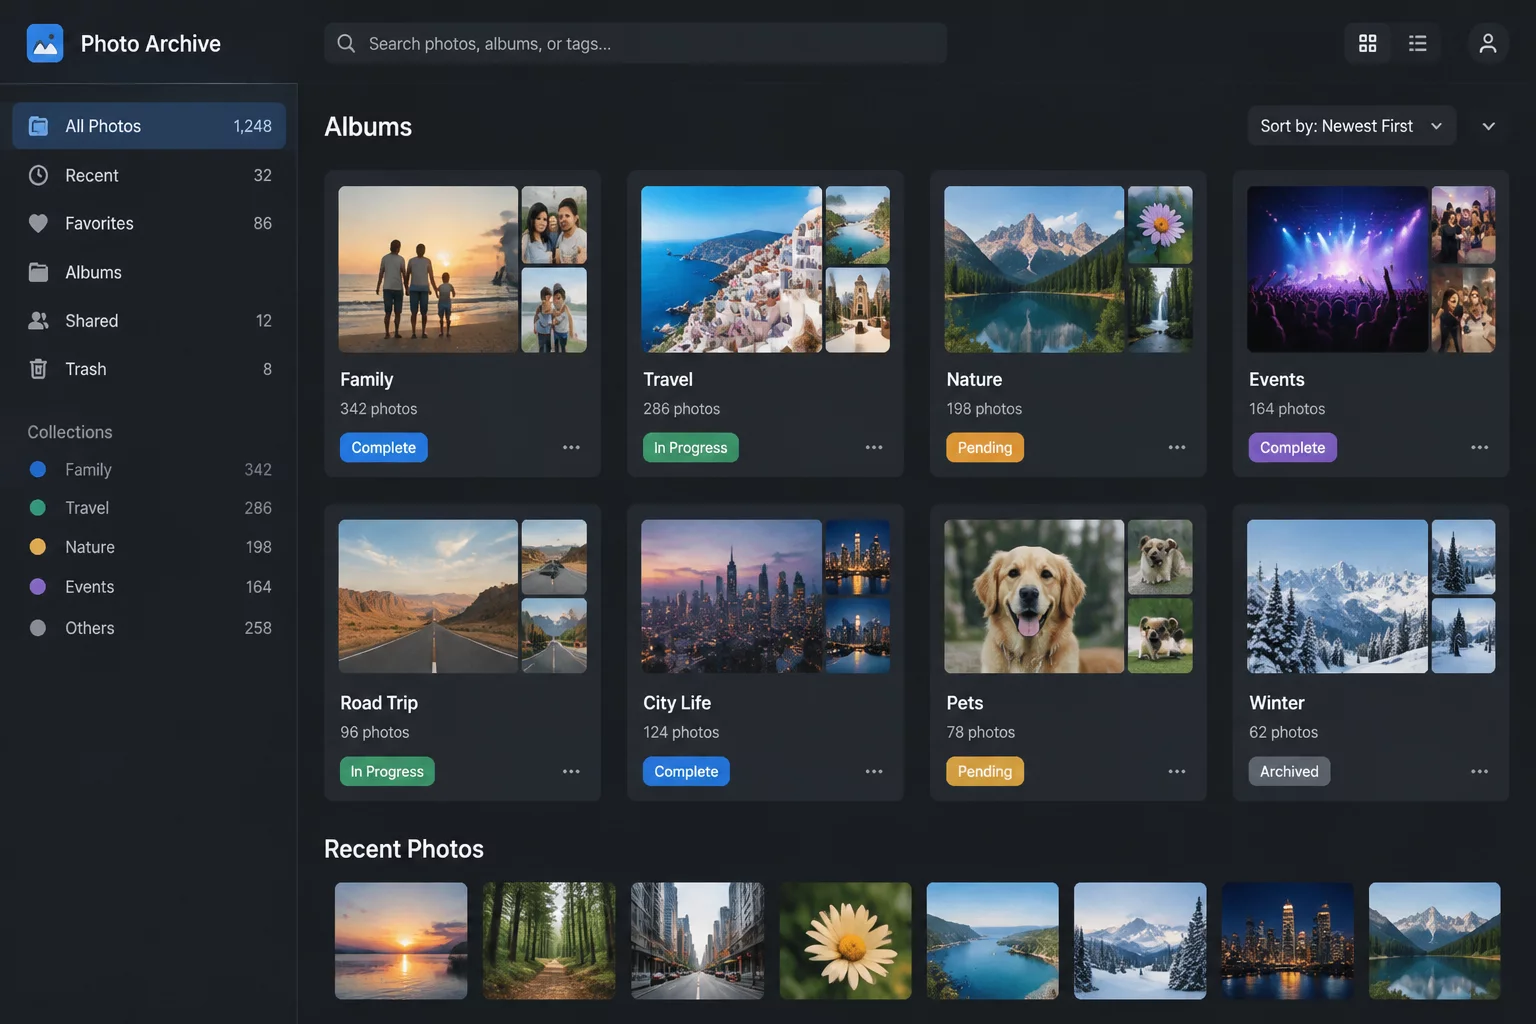The width and height of the screenshot is (1536, 1024).
Task: Switch to list view layout
Action: click(1417, 43)
